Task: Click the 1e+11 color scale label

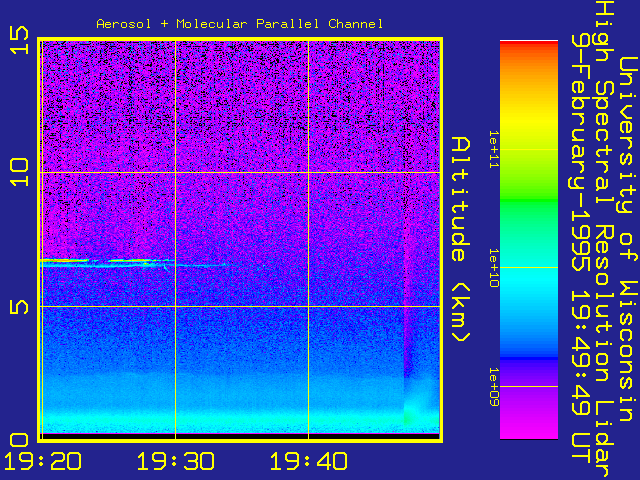Action: coord(494,149)
